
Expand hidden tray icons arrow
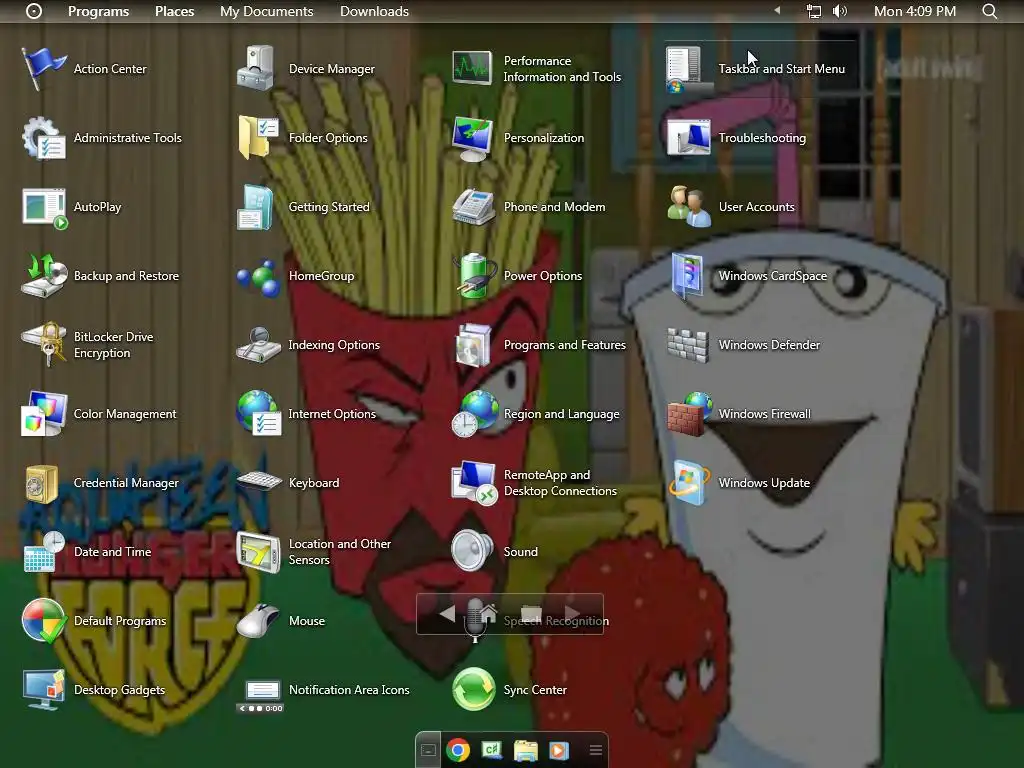(x=777, y=10)
